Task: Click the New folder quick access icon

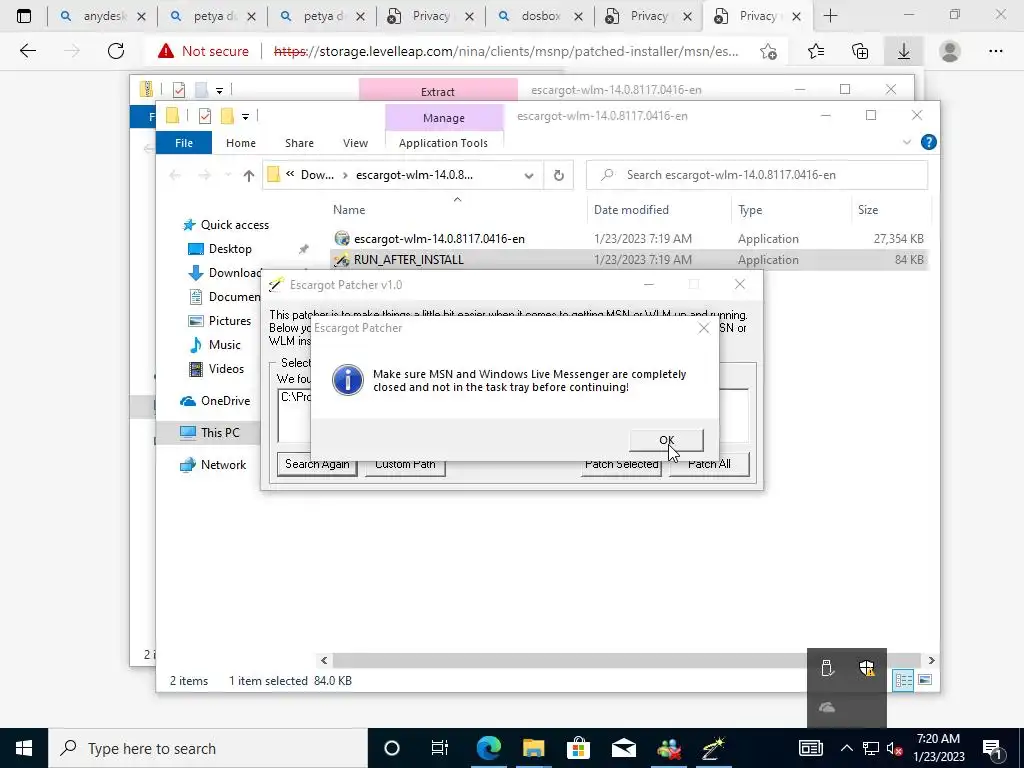Action: 227,116
